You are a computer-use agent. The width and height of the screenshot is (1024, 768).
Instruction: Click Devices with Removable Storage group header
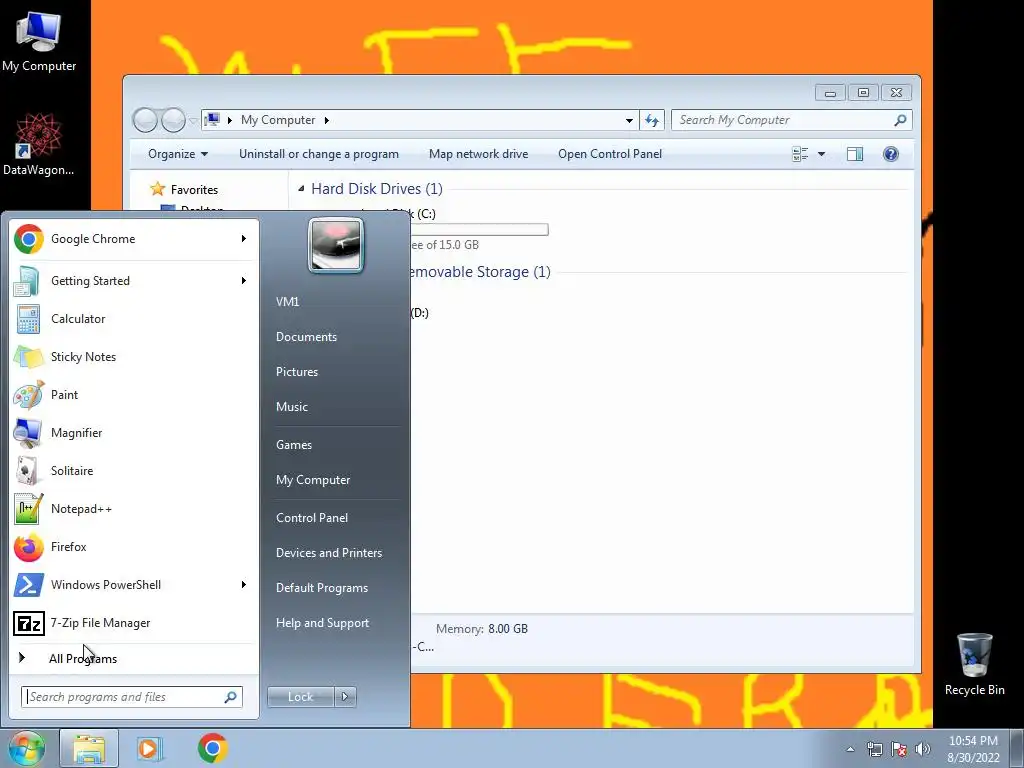(480, 272)
